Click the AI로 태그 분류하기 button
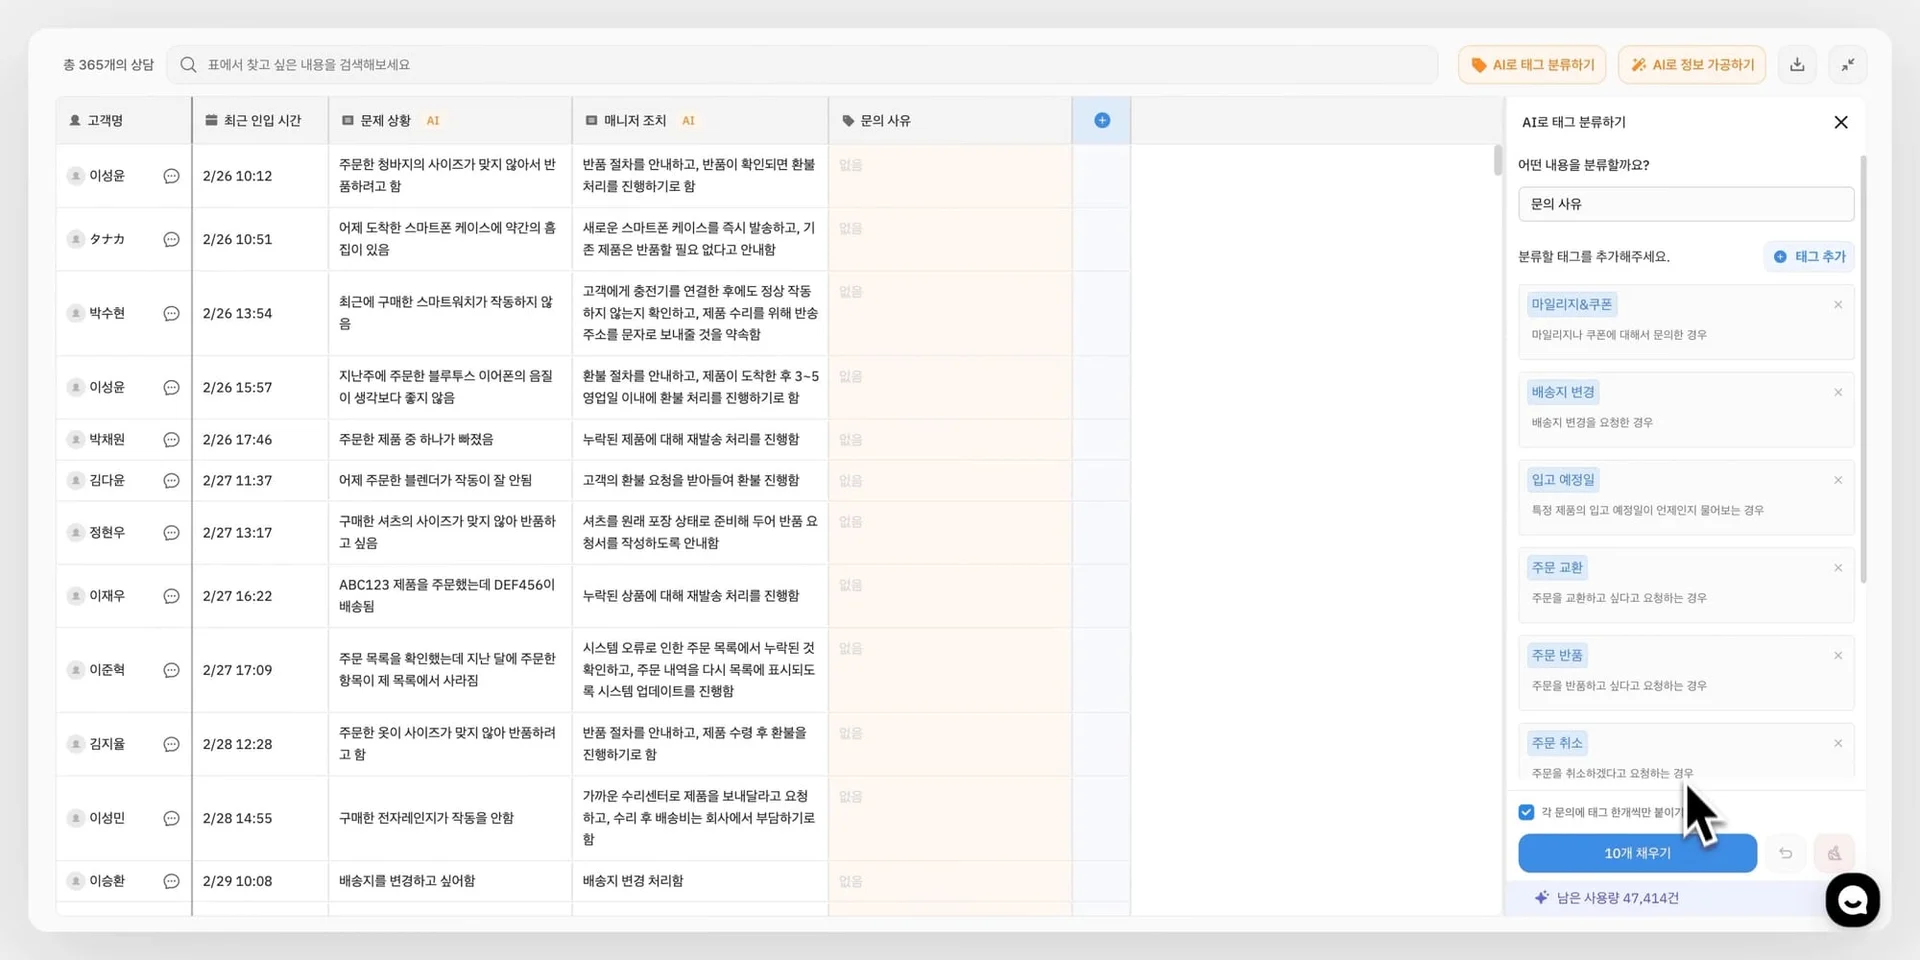 (1532, 65)
